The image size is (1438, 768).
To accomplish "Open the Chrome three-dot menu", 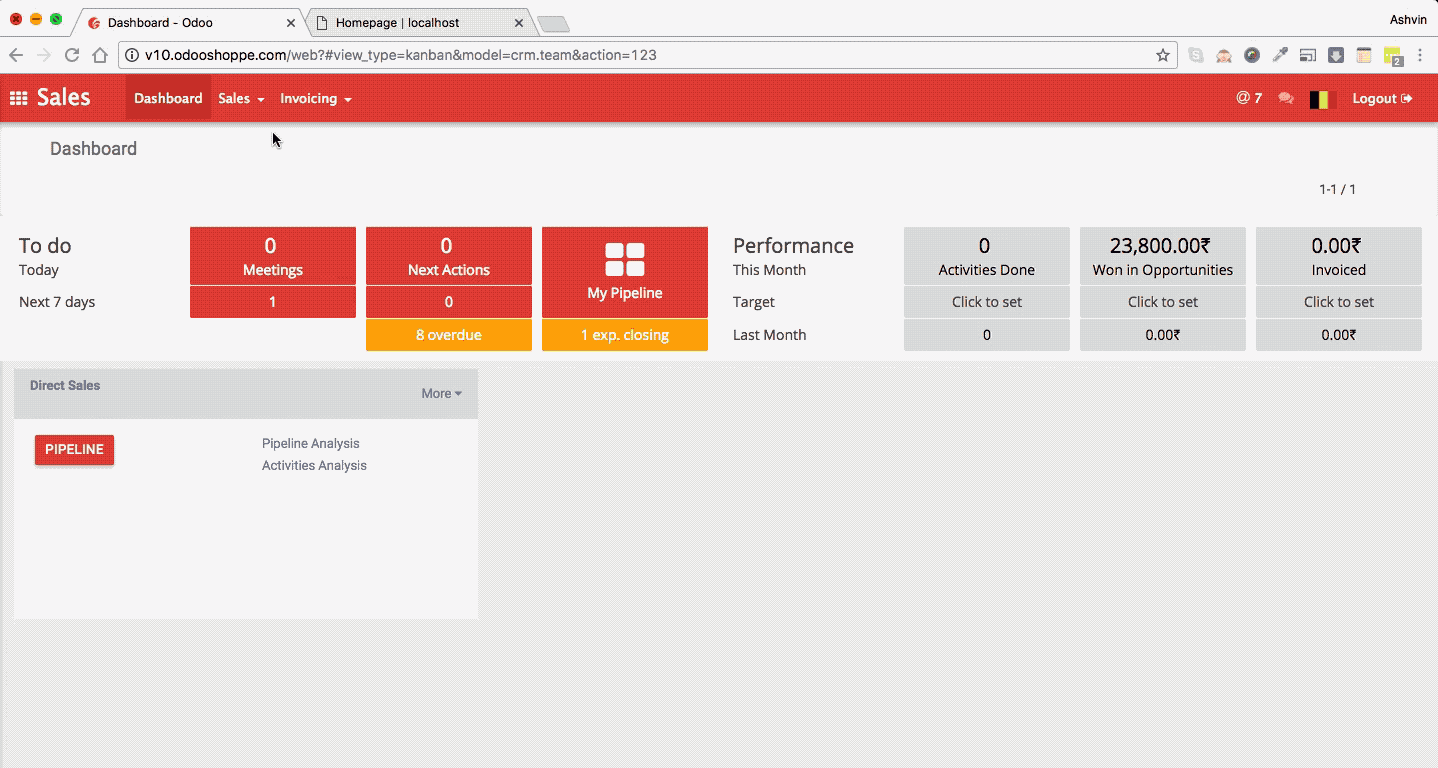I will click(x=1420, y=55).
